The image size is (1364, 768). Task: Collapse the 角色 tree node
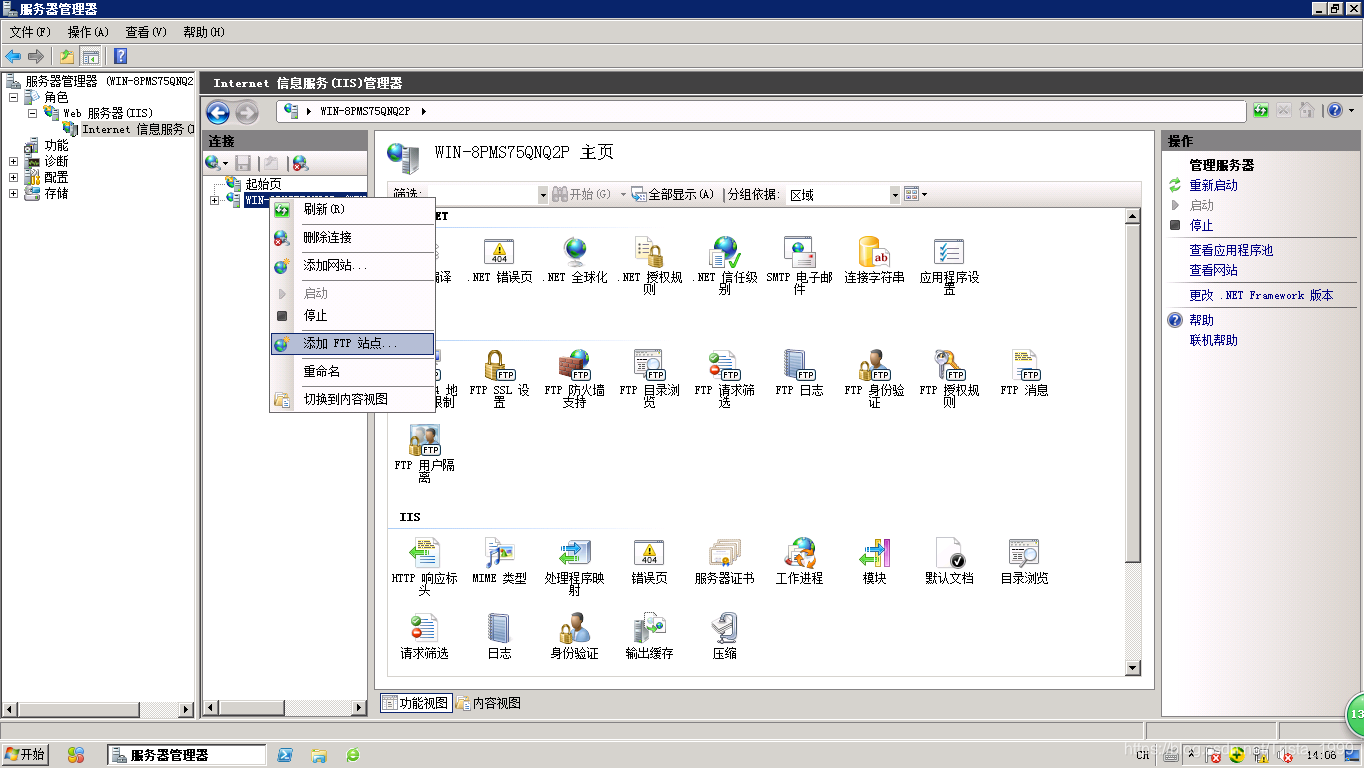pyautogui.click(x=14, y=97)
